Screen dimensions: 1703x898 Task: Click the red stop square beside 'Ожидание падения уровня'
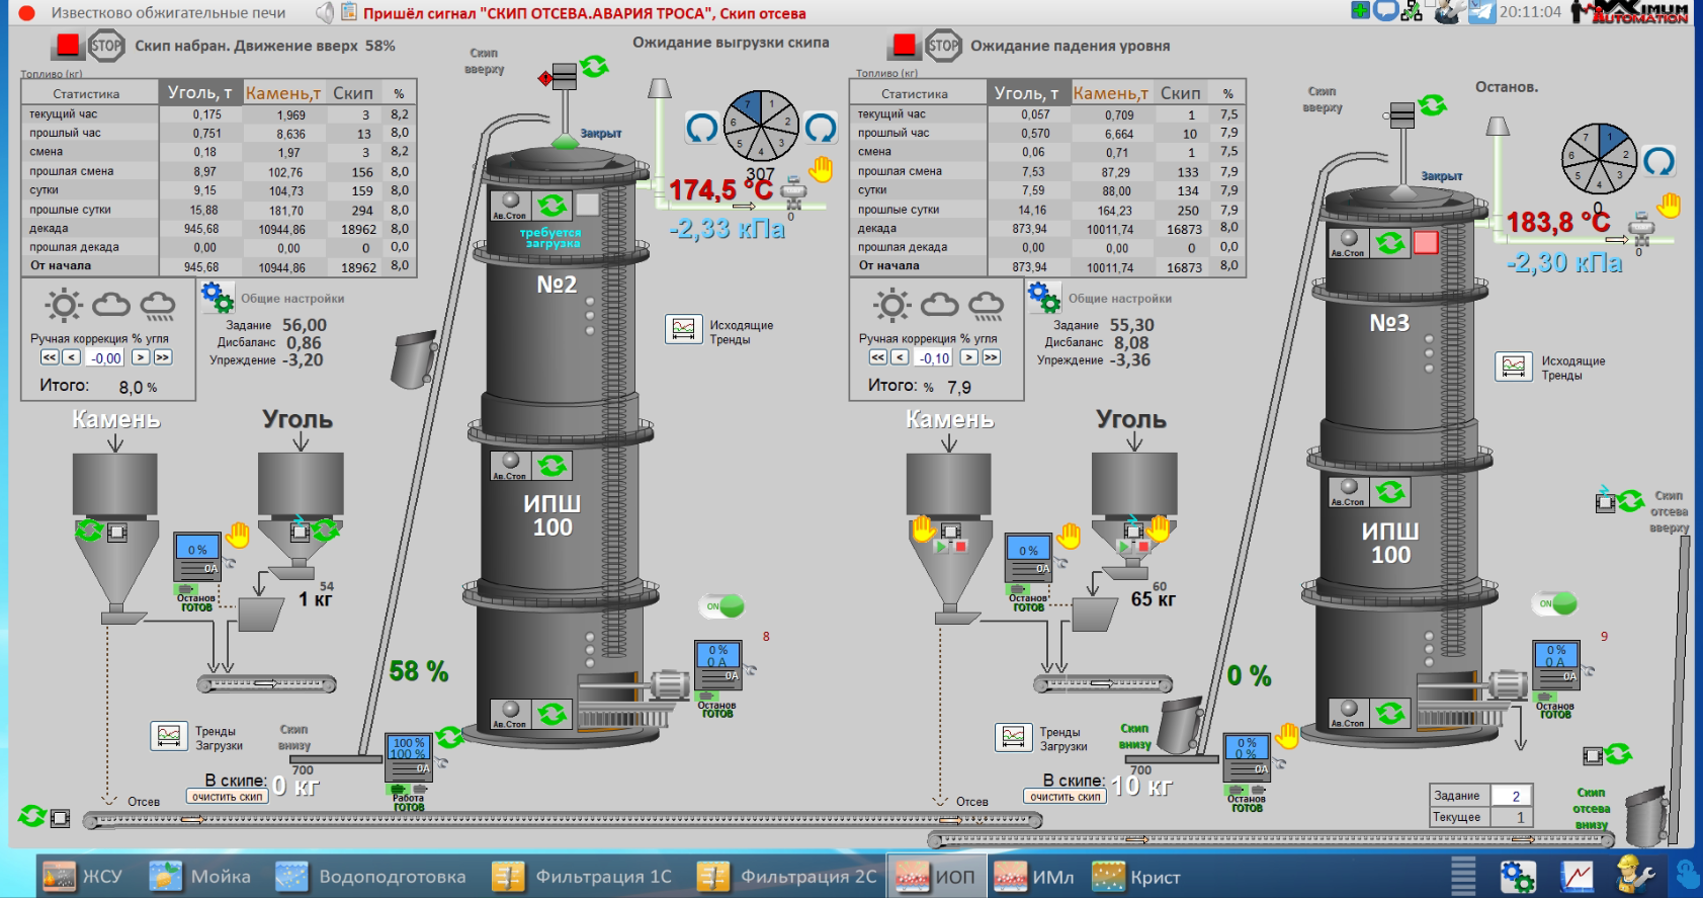(x=904, y=45)
